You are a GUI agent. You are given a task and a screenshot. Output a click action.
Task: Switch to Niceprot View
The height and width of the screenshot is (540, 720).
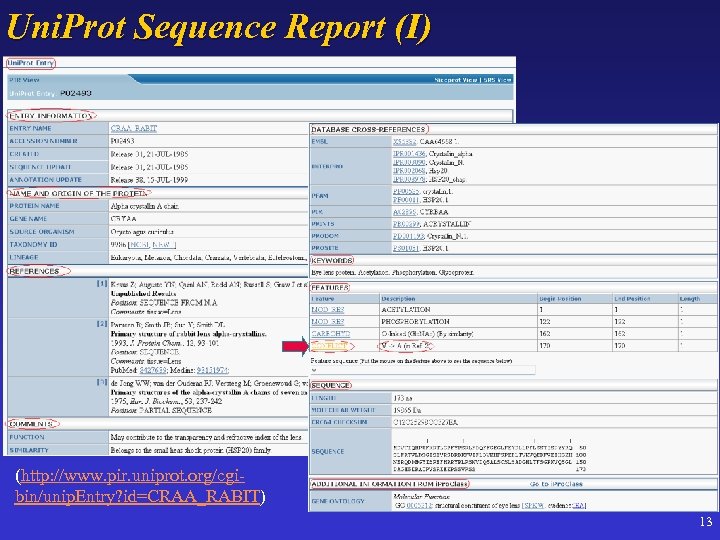point(456,80)
